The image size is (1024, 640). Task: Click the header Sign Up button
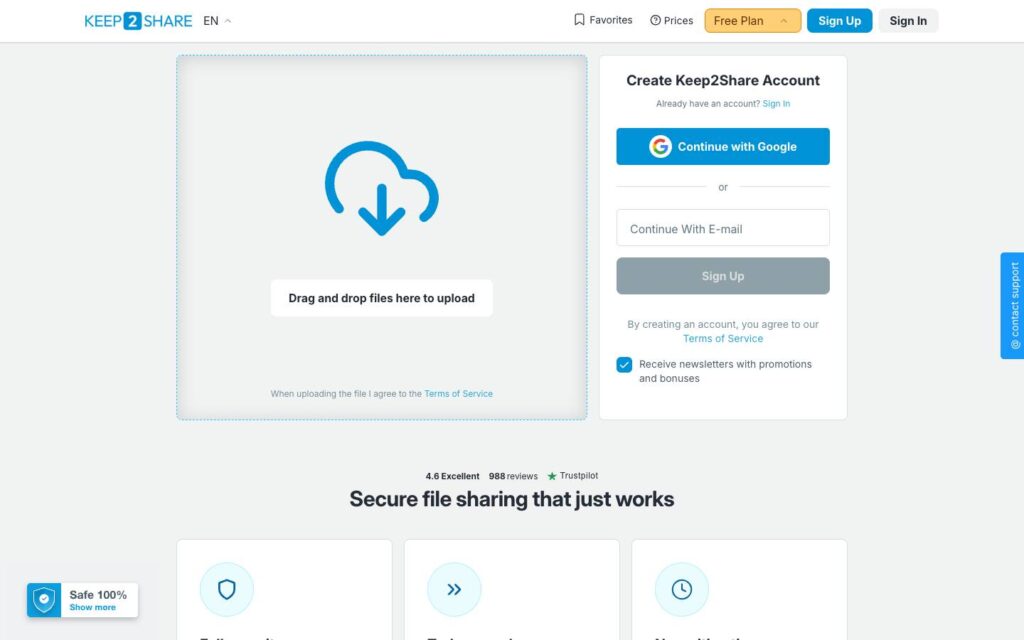(839, 21)
